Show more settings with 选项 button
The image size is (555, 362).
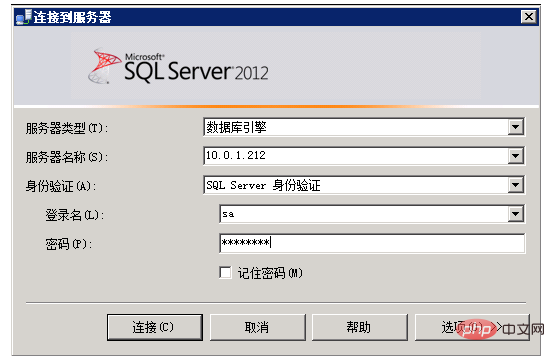pos(472,327)
